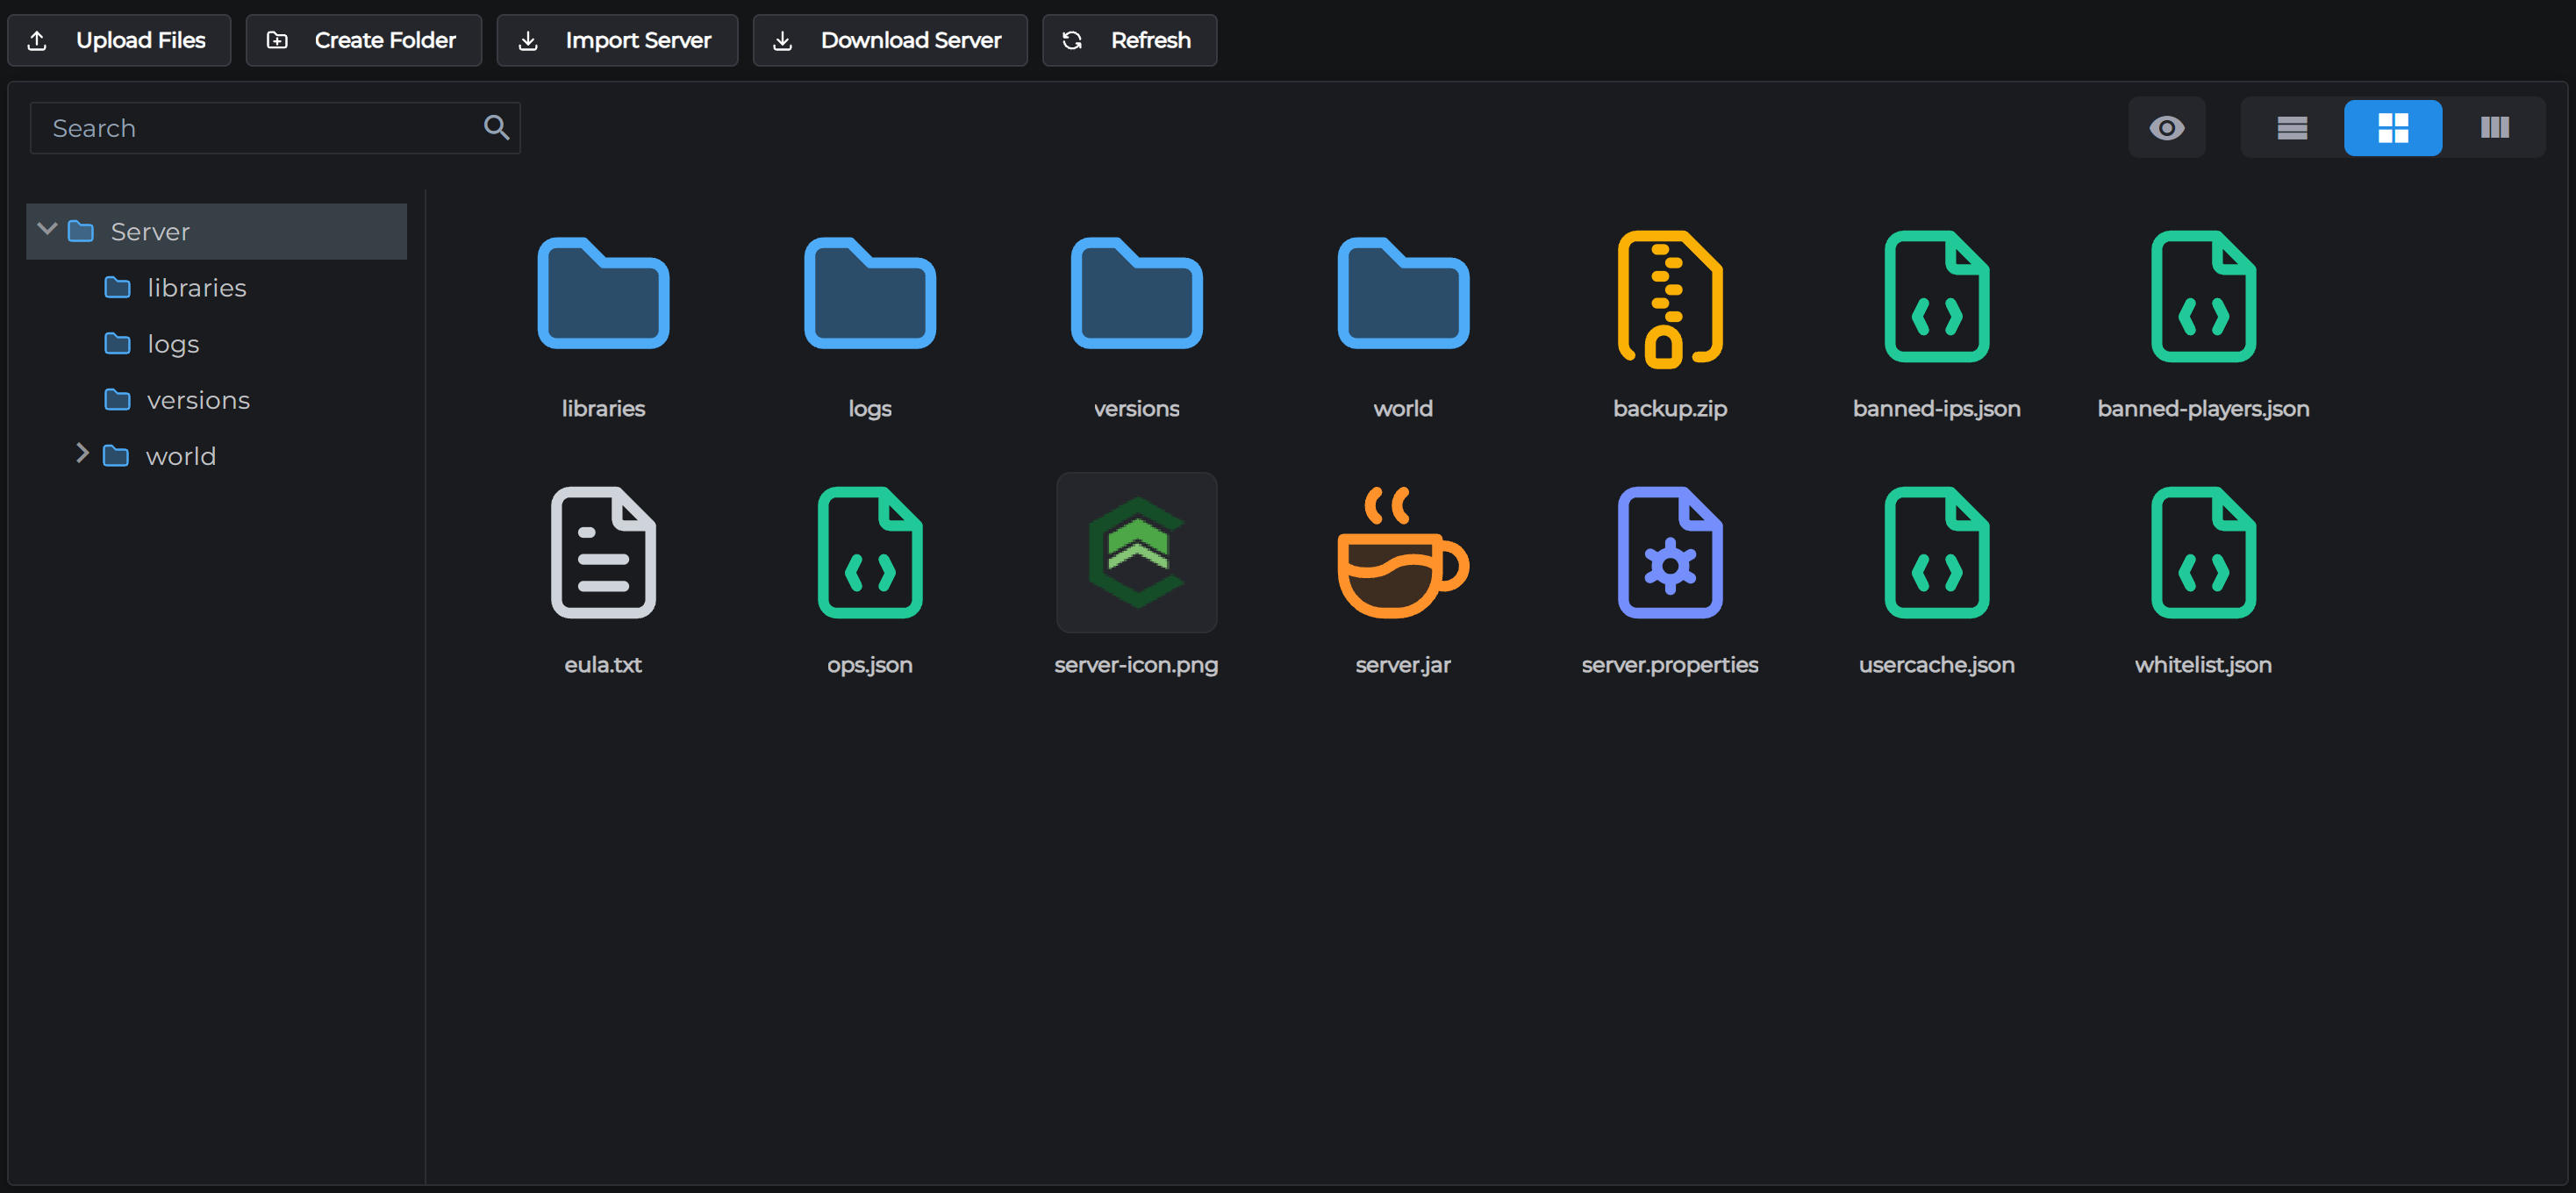
Task: Click the eula.txt file name label
Action: pyautogui.click(x=603, y=664)
